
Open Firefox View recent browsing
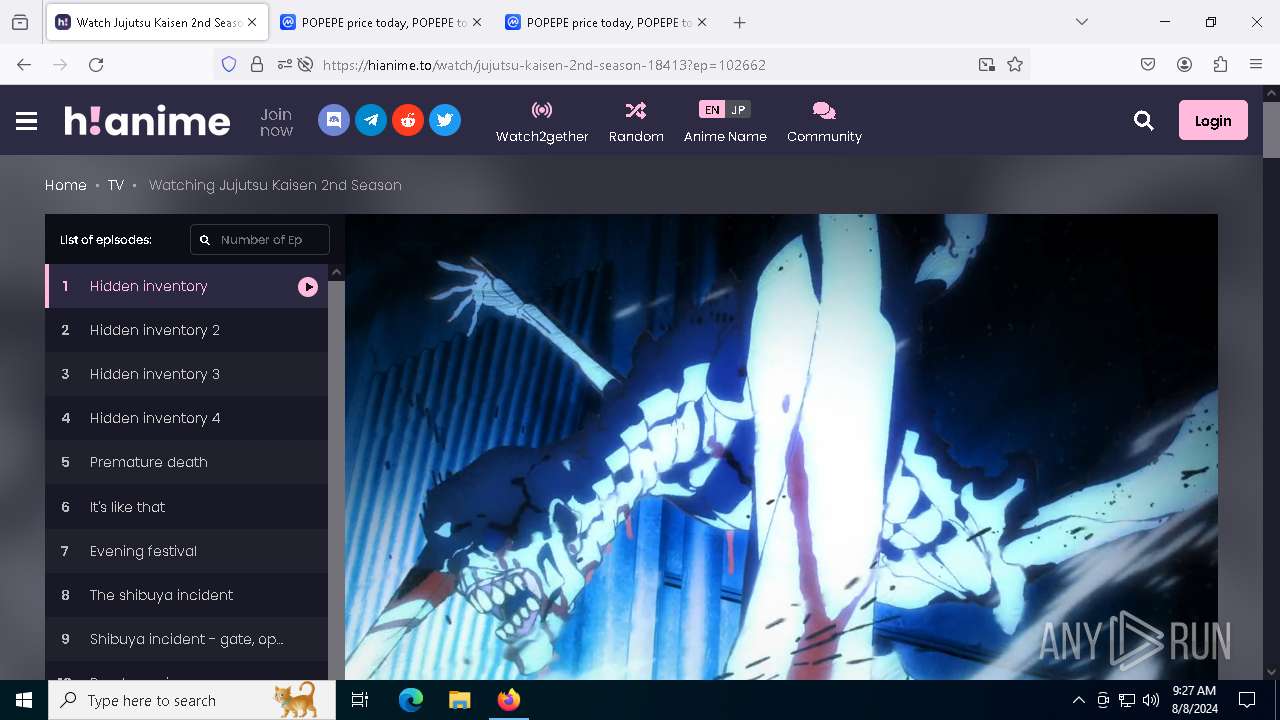coord(20,22)
